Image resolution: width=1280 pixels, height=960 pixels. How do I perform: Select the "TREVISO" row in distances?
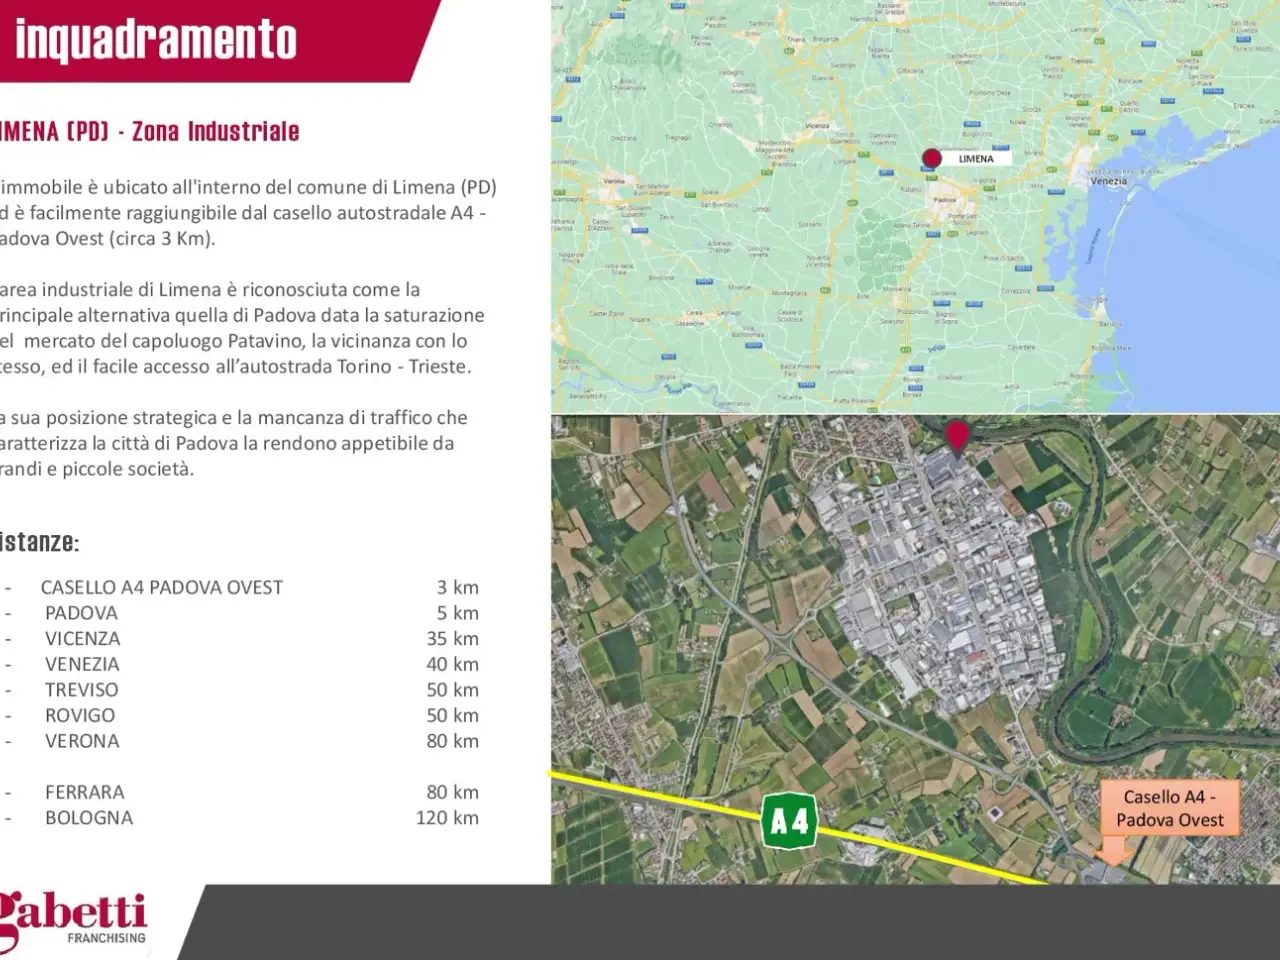click(241, 690)
